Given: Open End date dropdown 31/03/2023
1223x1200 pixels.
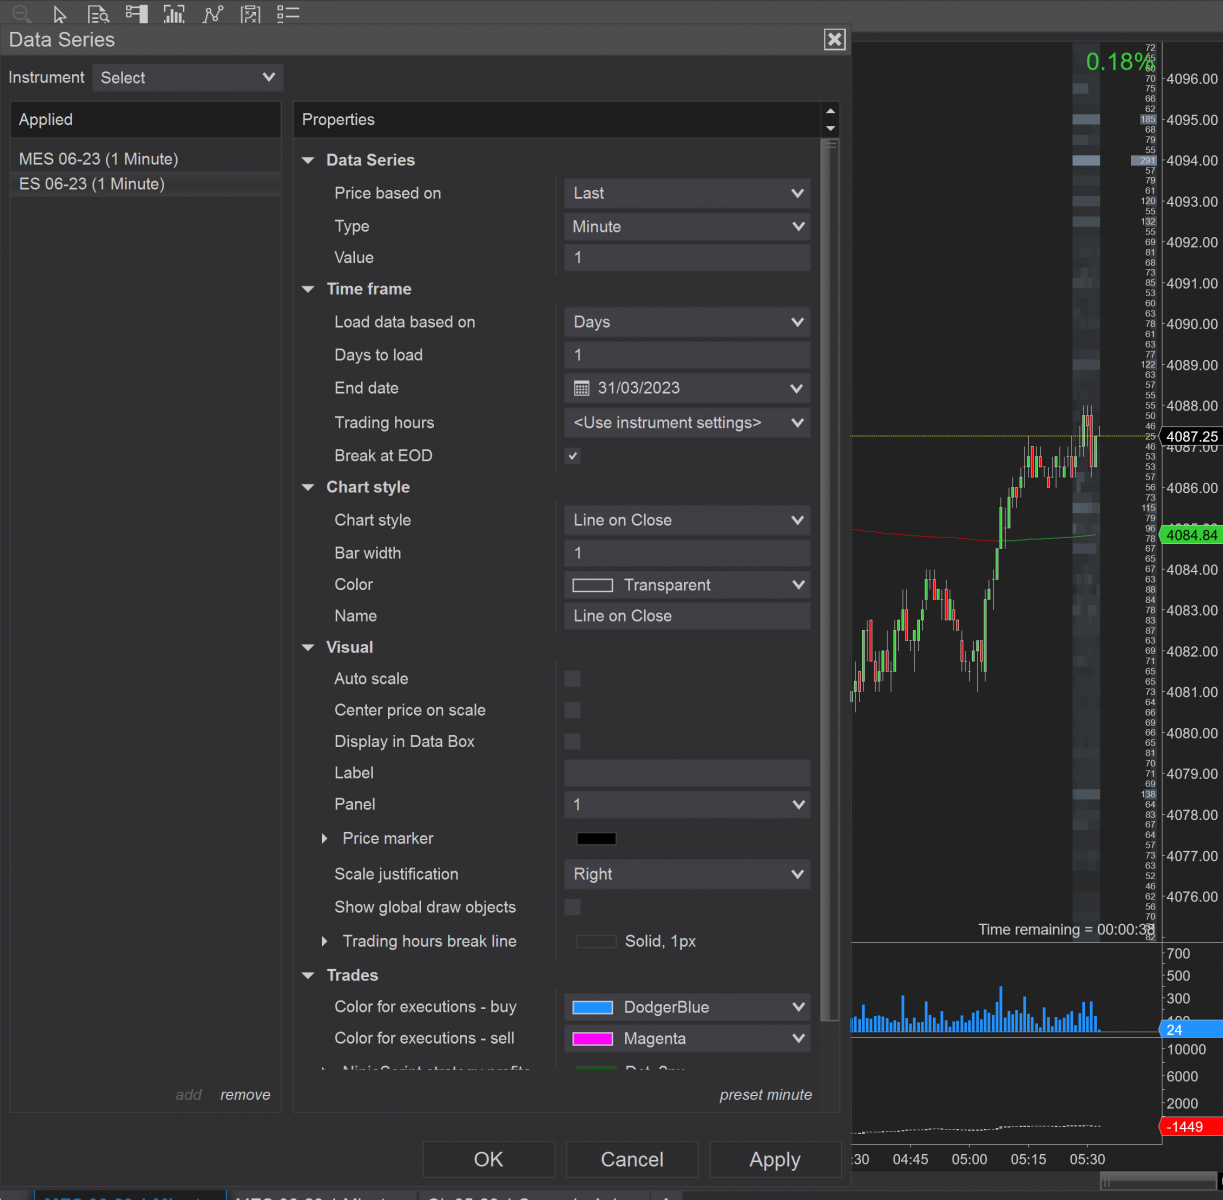Looking at the screenshot, I should (x=687, y=388).
